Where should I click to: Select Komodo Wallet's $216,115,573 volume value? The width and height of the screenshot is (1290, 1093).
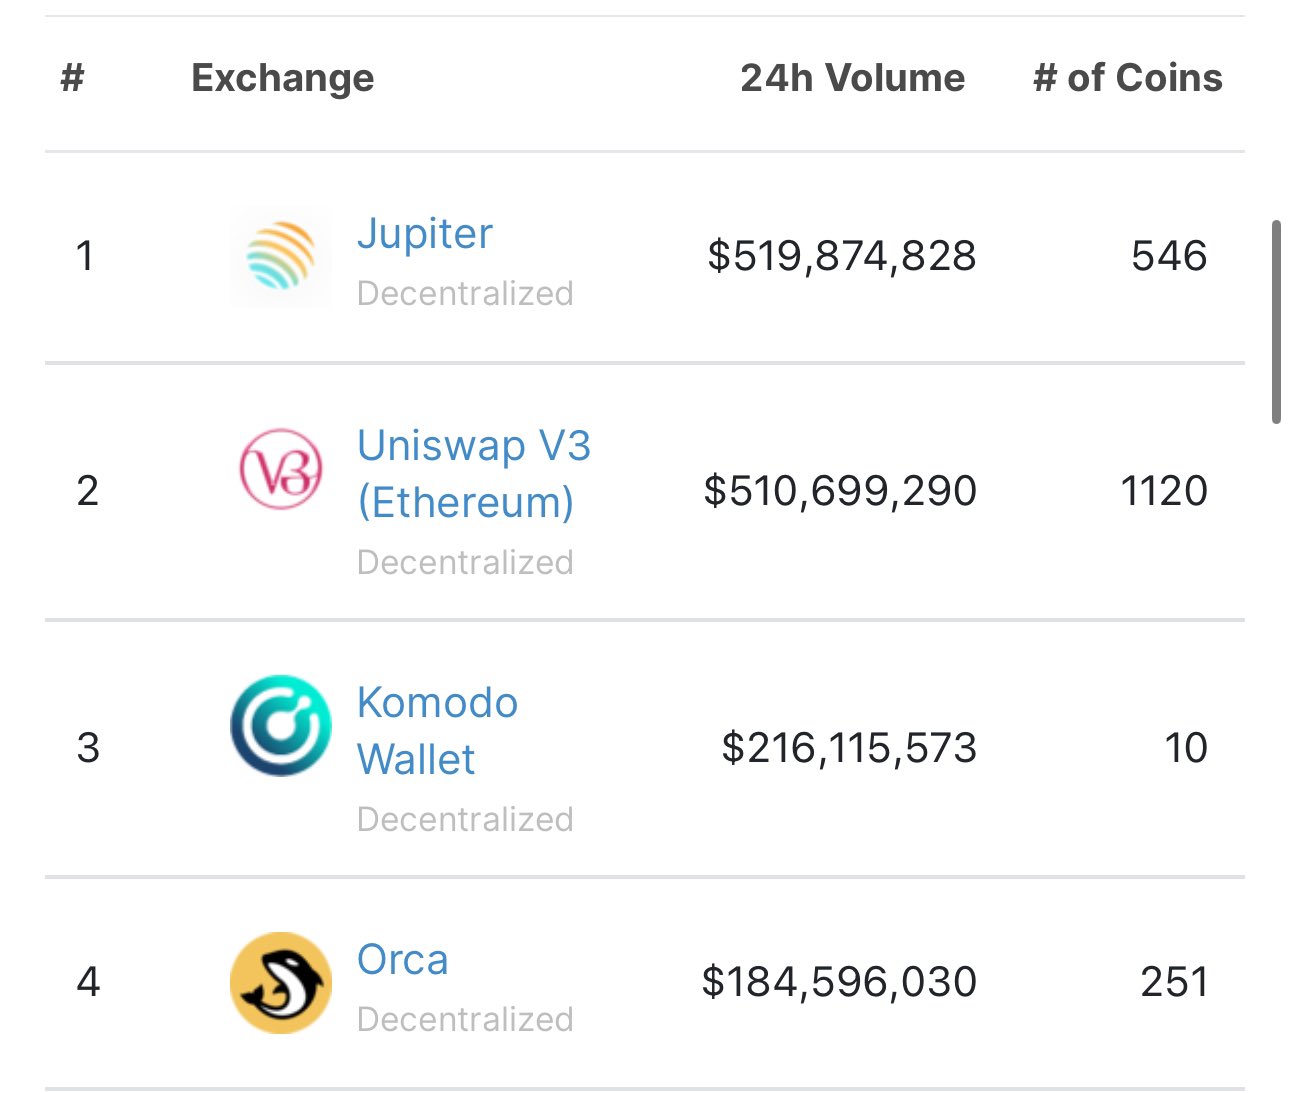tap(849, 748)
